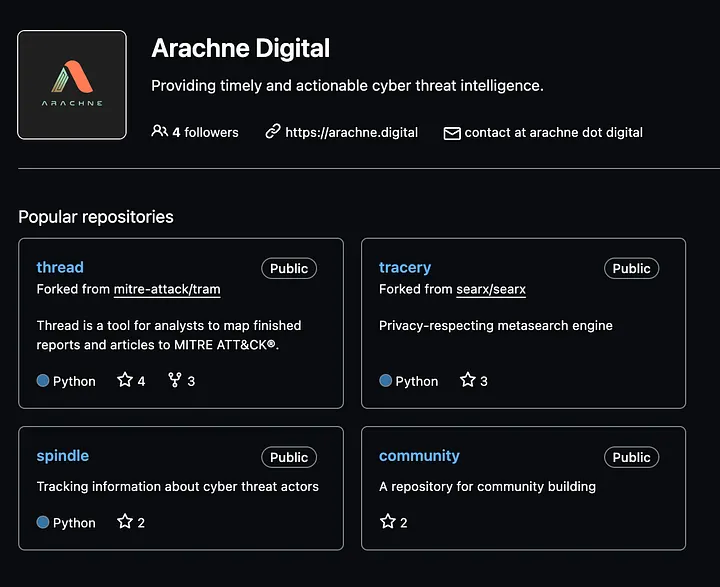Click the Python language dot on spindle card
The height and width of the screenshot is (587, 720).
(x=43, y=522)
